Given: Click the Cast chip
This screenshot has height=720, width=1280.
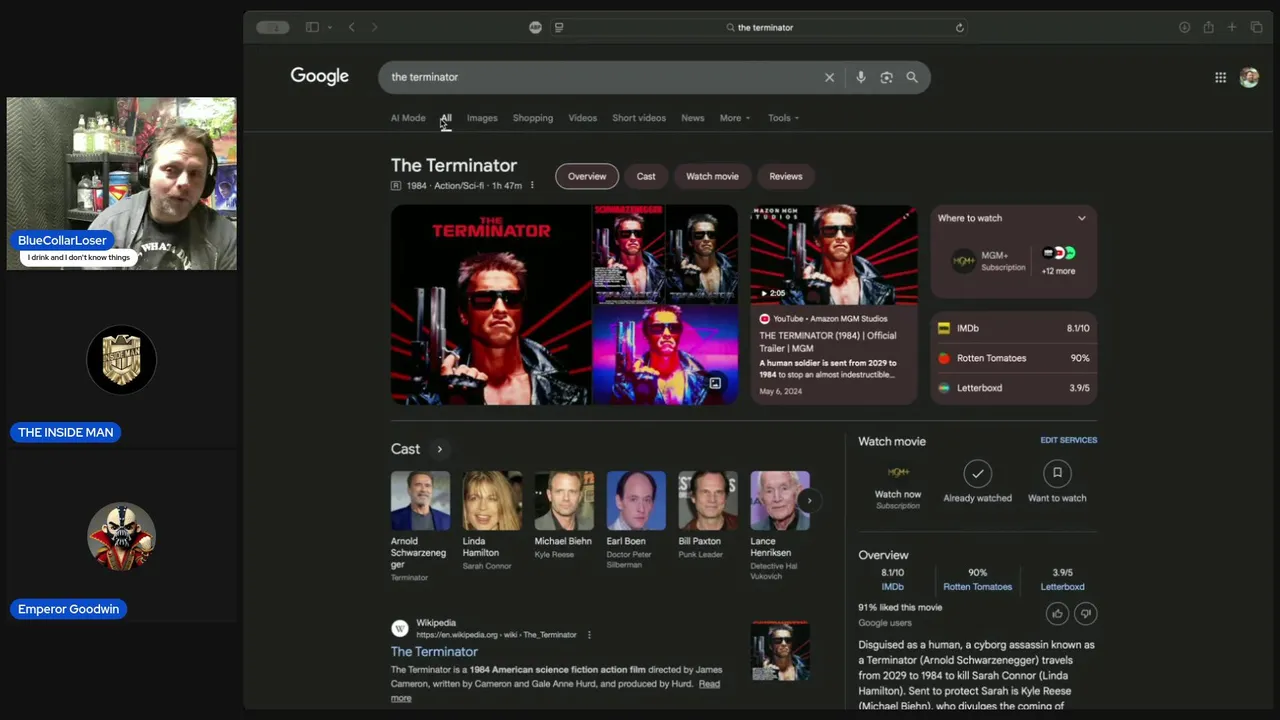Looking at the screenshot, I should 646,176.
